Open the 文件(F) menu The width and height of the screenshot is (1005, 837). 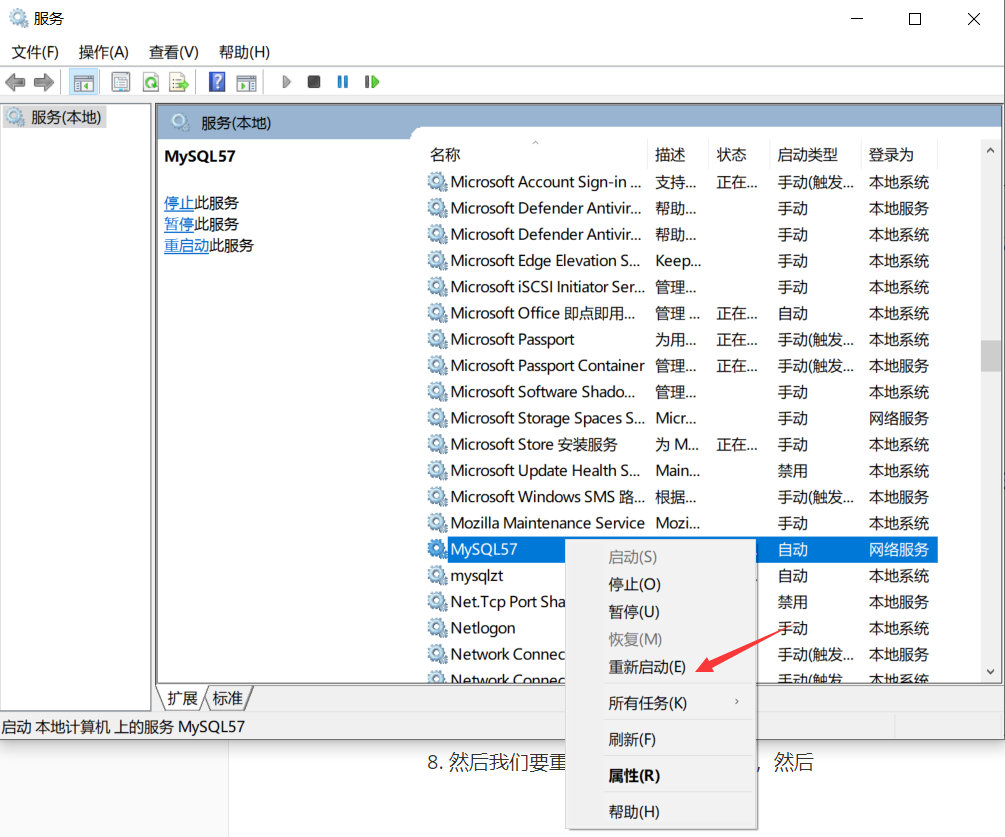tap(35, 52)
